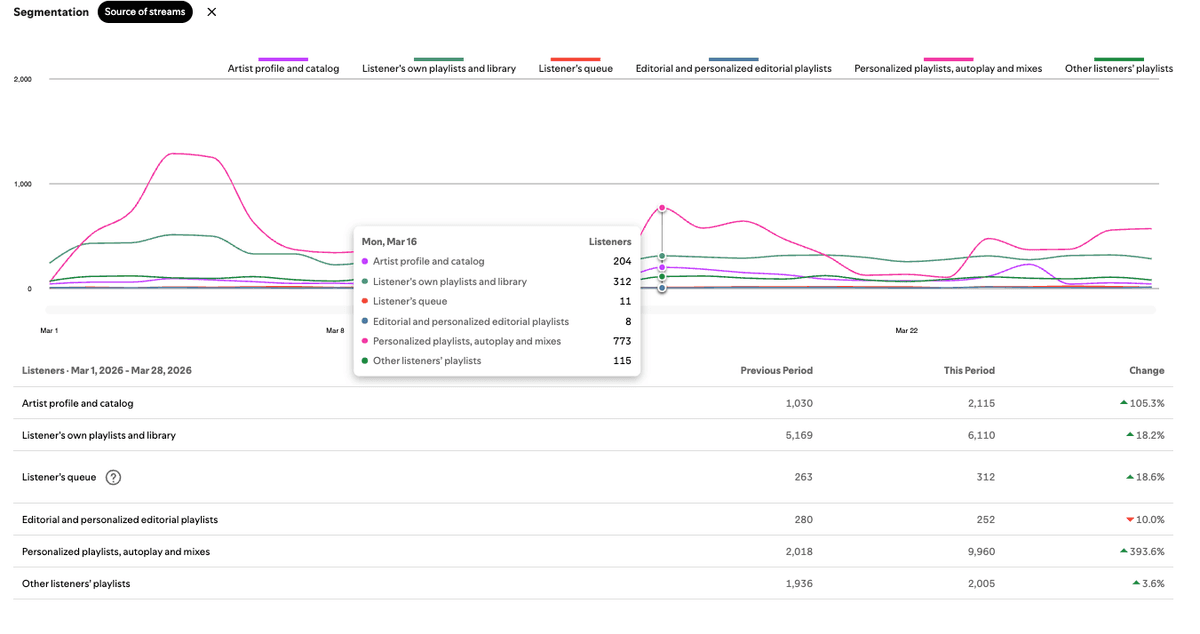
Task: Select the Artist profile and catalog table row label
Action: pos(78,403)
